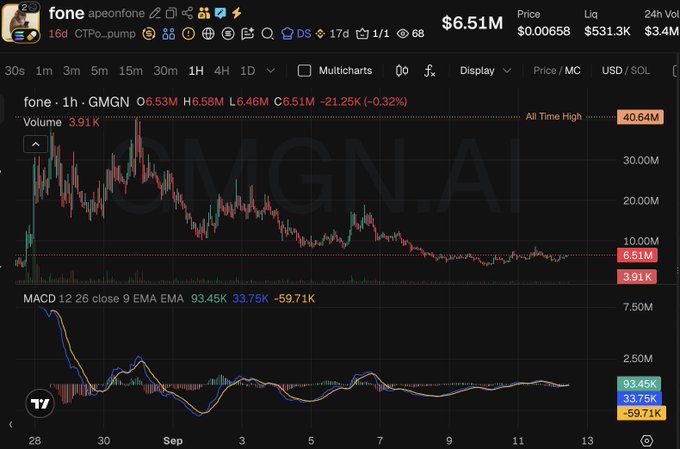Image resolution: width=680 pixels, height=449 pixels.
Task: Select the 1H timeframe
Action: (x=196, y=70)
